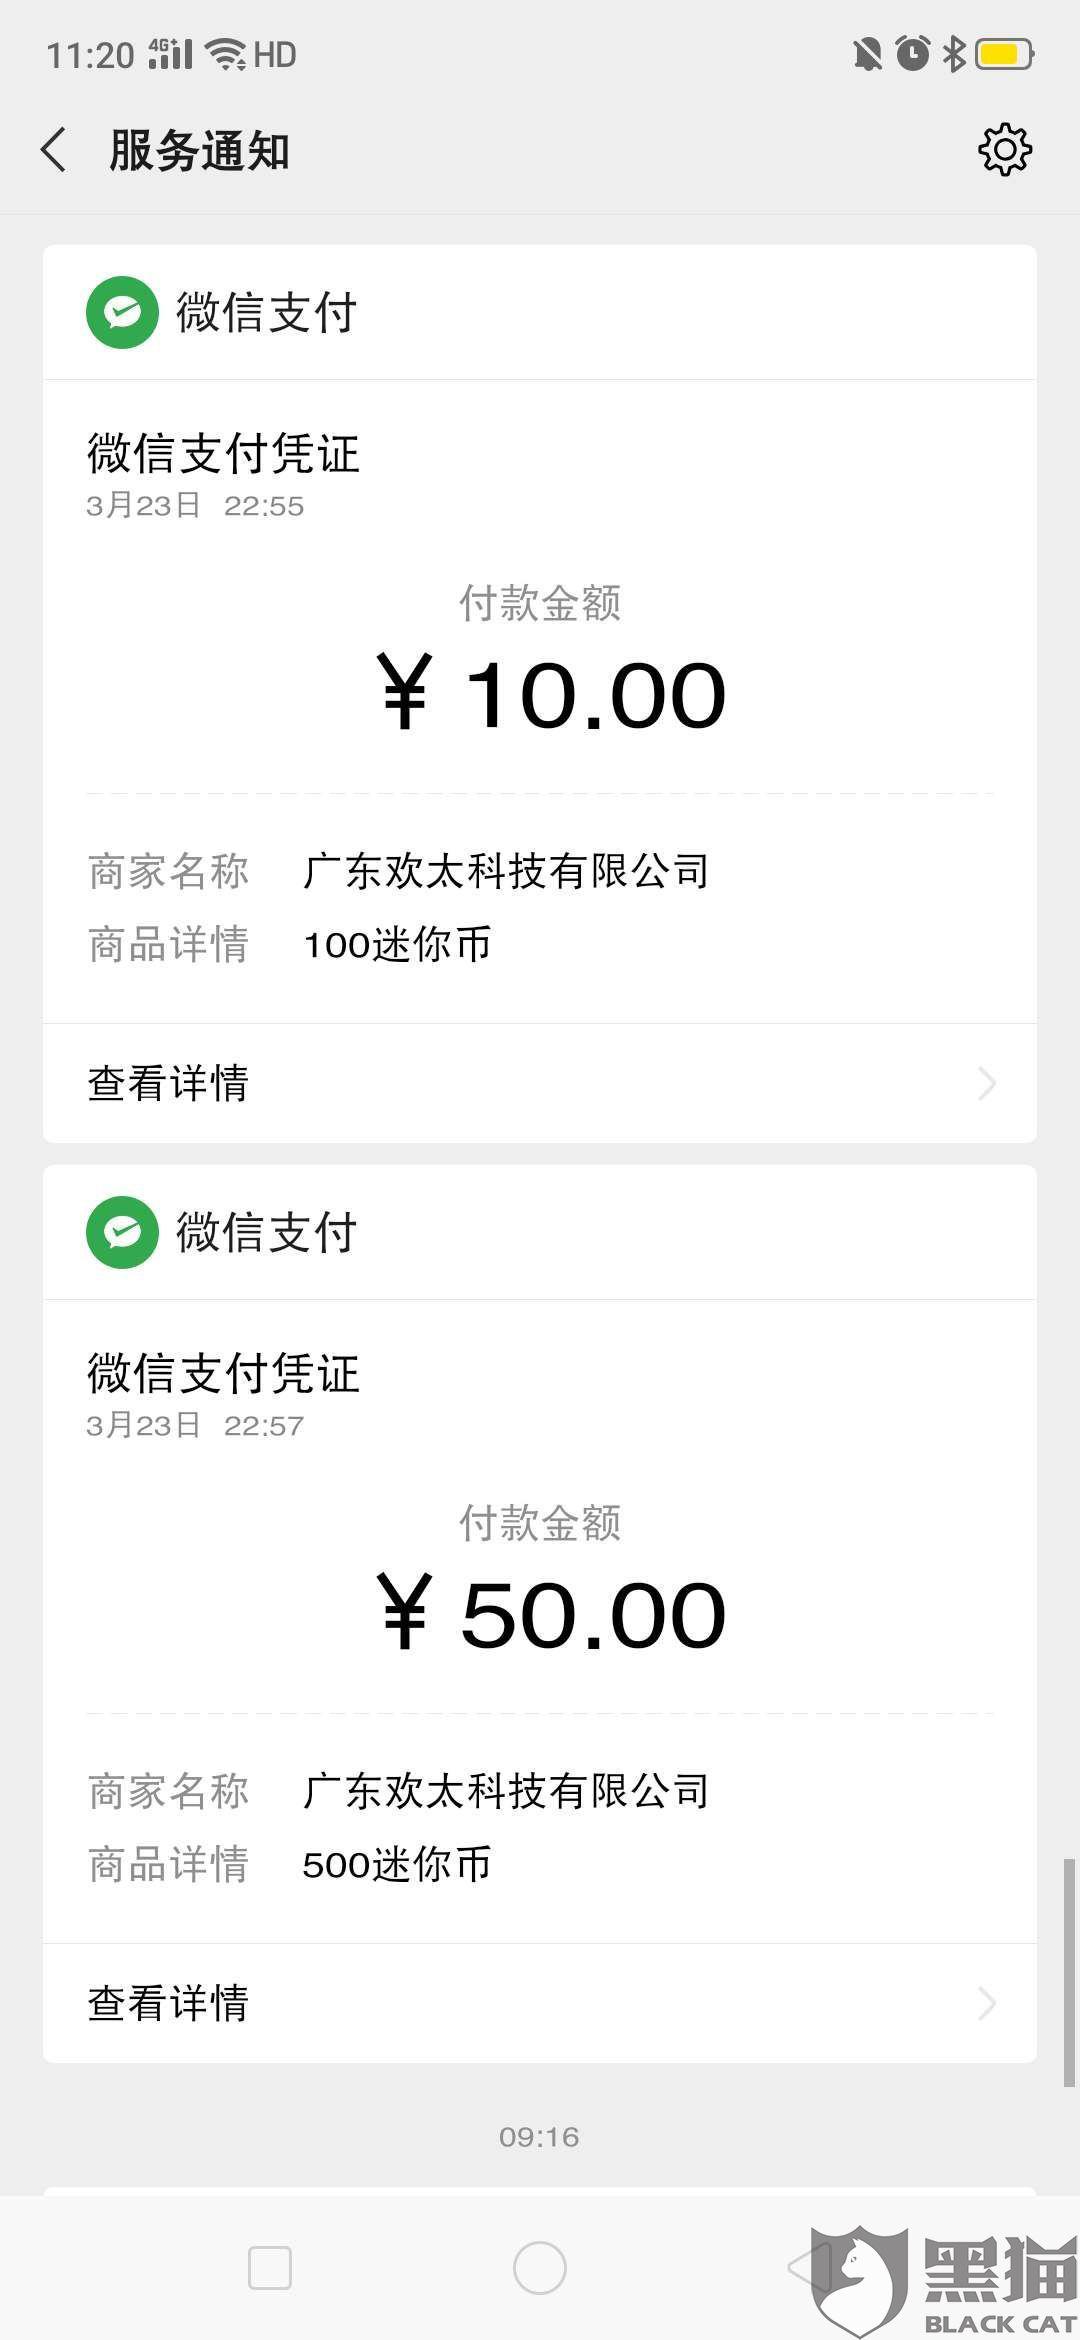Open 查看详情 for the ¥50.00 payment

pyautogui.click(x=168, y=2003)
